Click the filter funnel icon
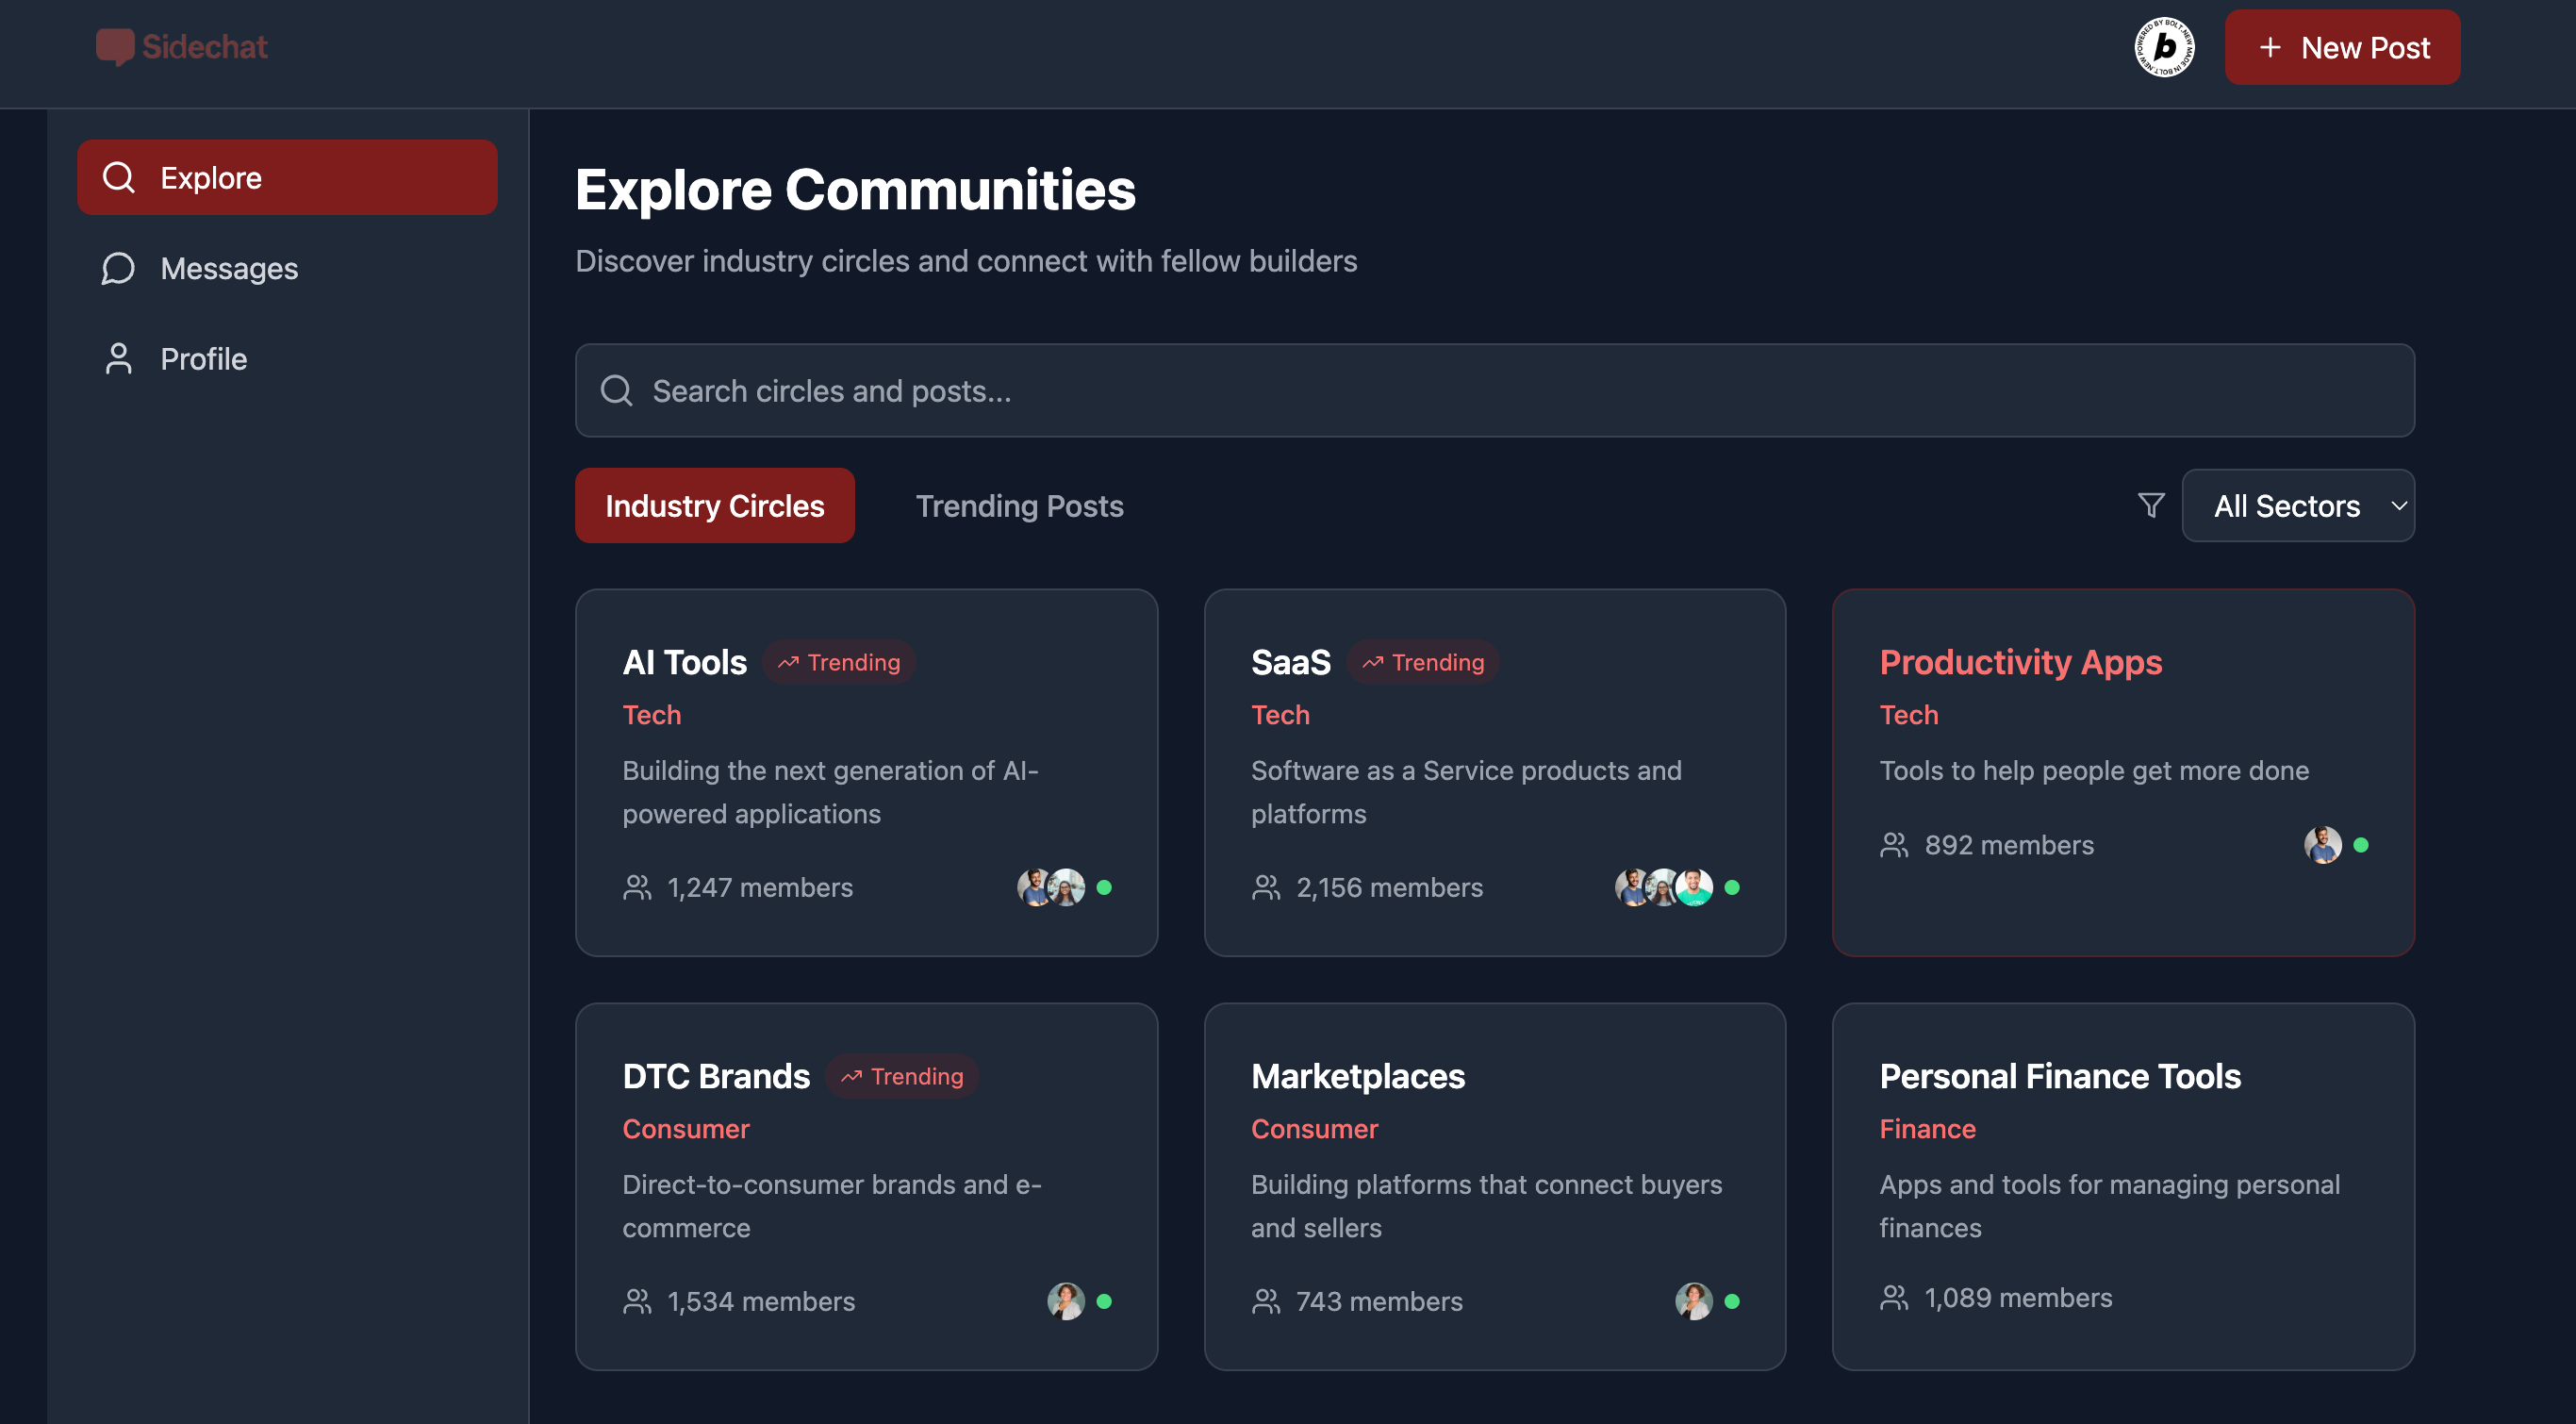 pyautogui.click(x=2150, y=505)
